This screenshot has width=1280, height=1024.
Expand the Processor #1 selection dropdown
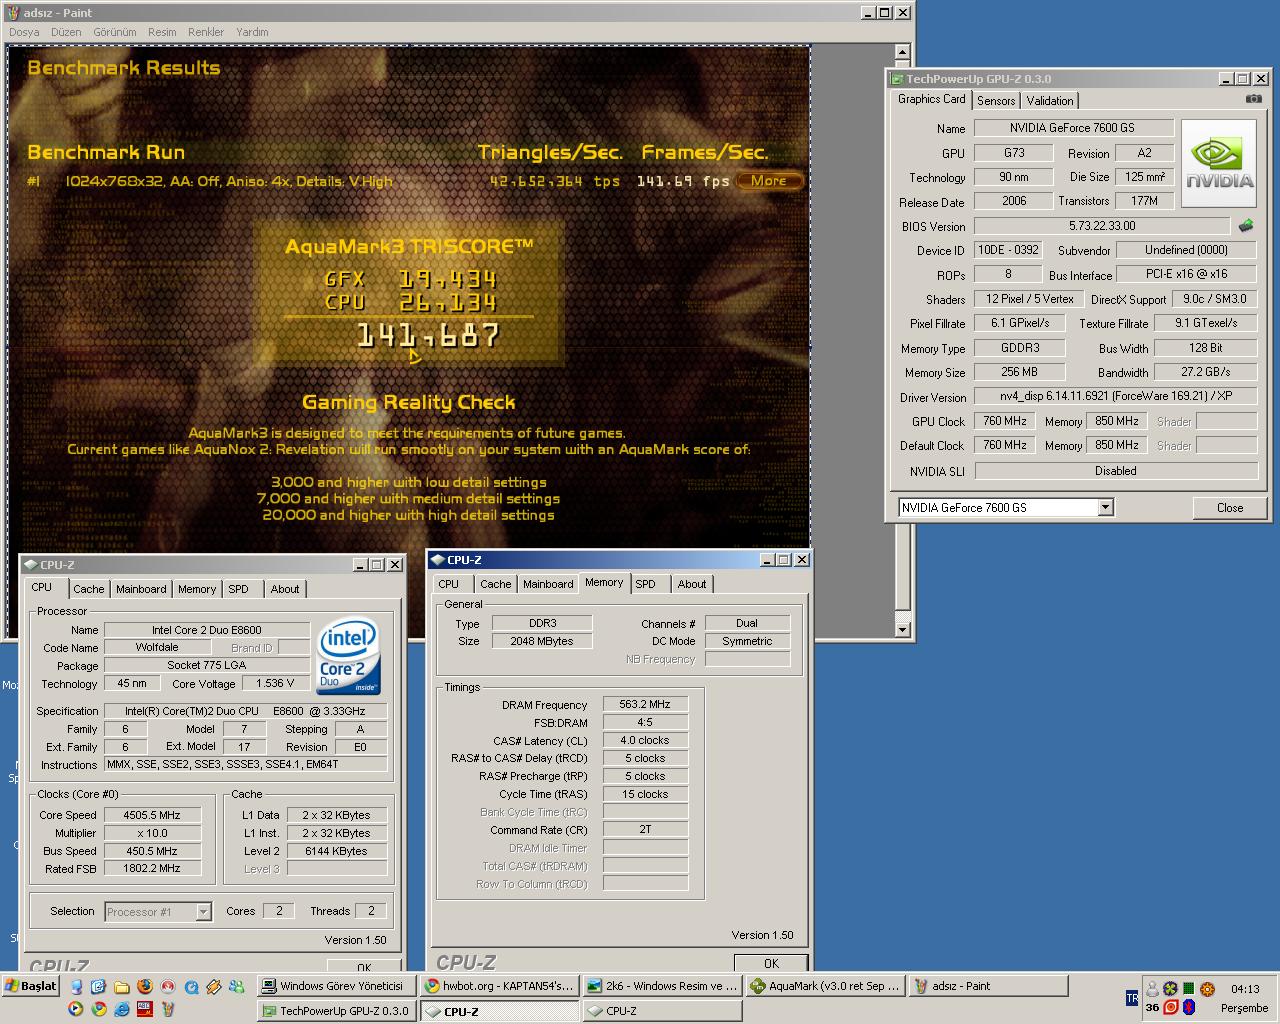(203, 911)
